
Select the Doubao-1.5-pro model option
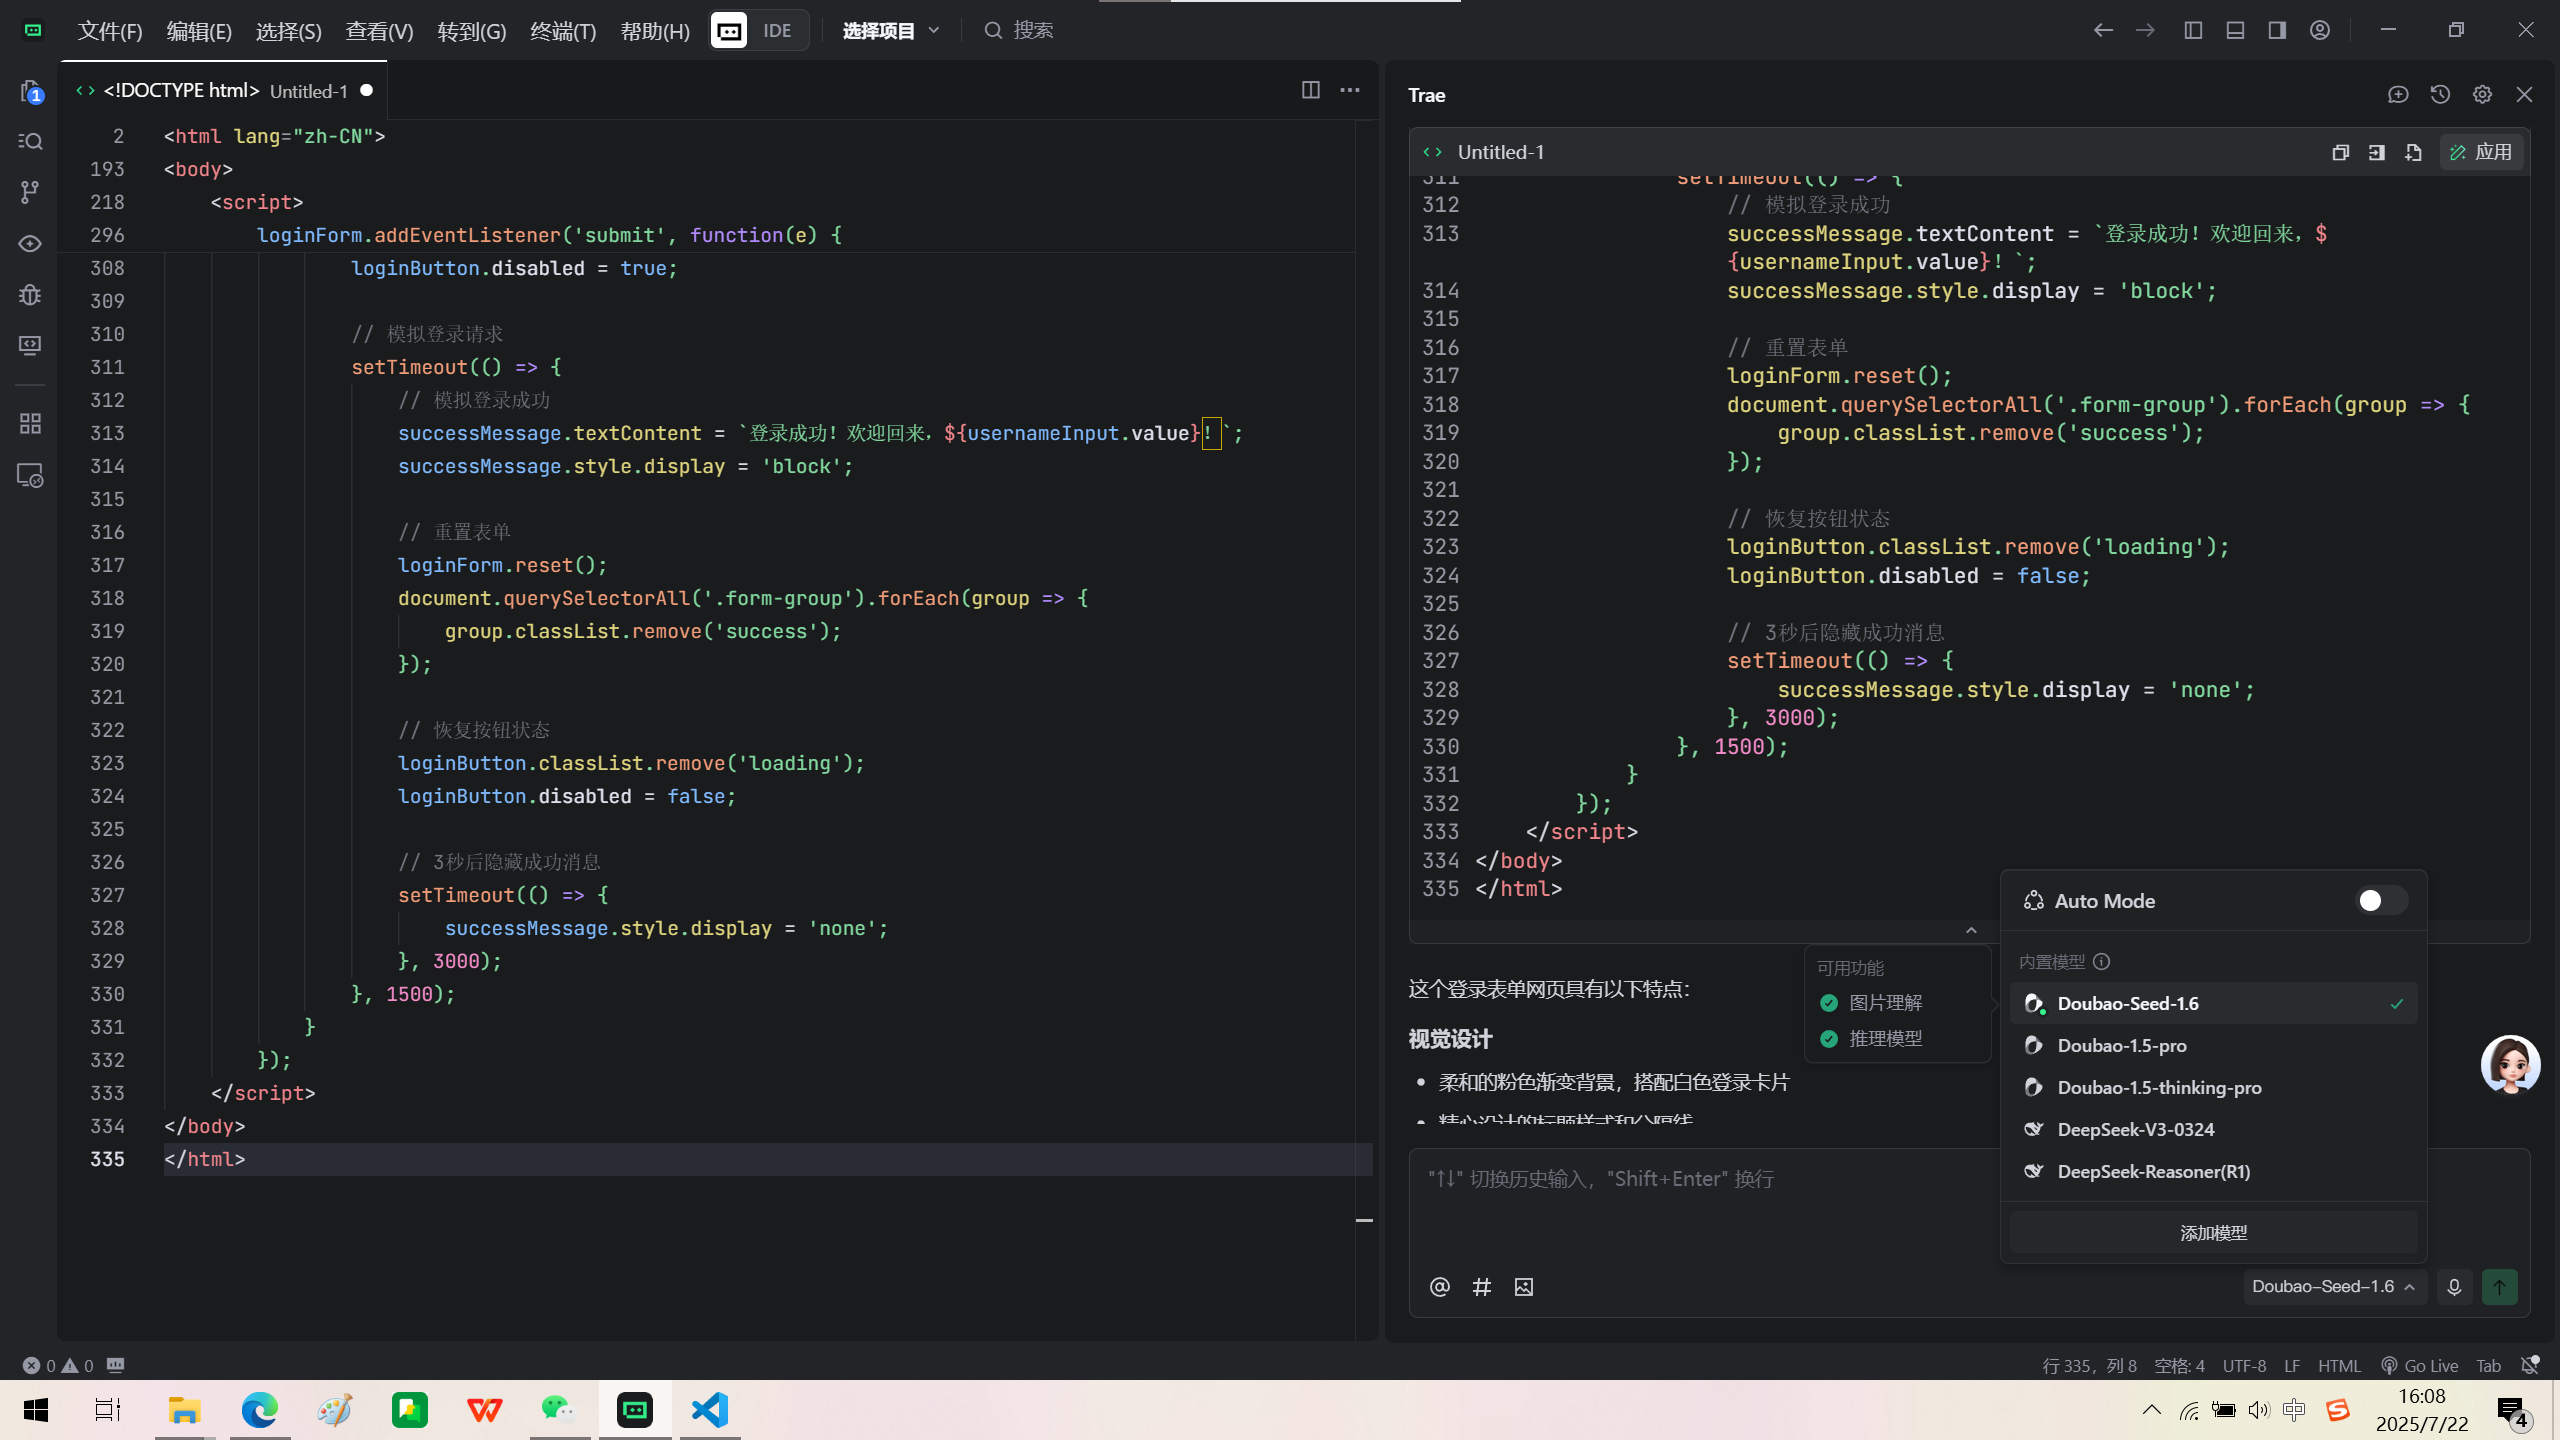tap(2121, 1046)
